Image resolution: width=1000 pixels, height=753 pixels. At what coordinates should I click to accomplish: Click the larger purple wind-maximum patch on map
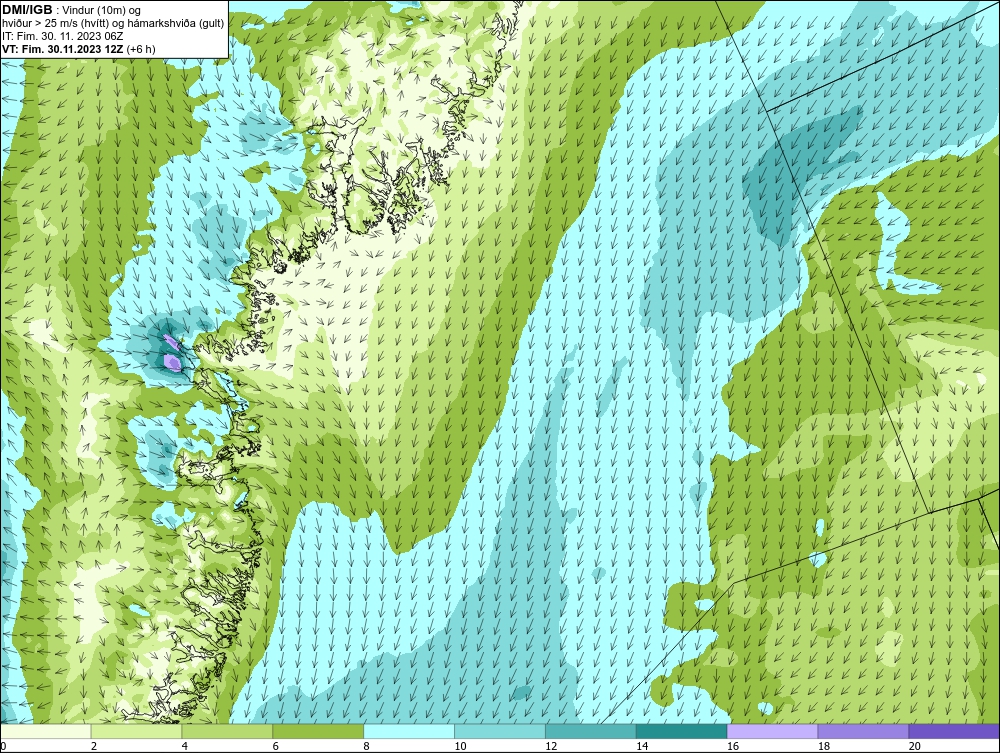172,362
